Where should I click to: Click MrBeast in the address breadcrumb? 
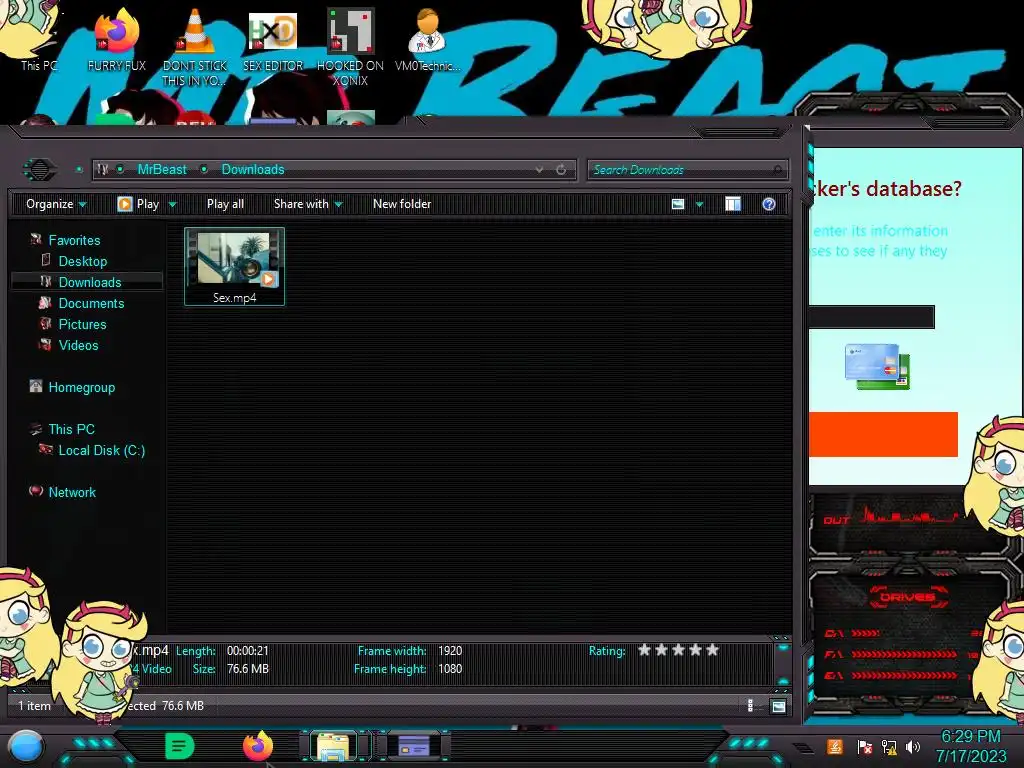point(162,170)
